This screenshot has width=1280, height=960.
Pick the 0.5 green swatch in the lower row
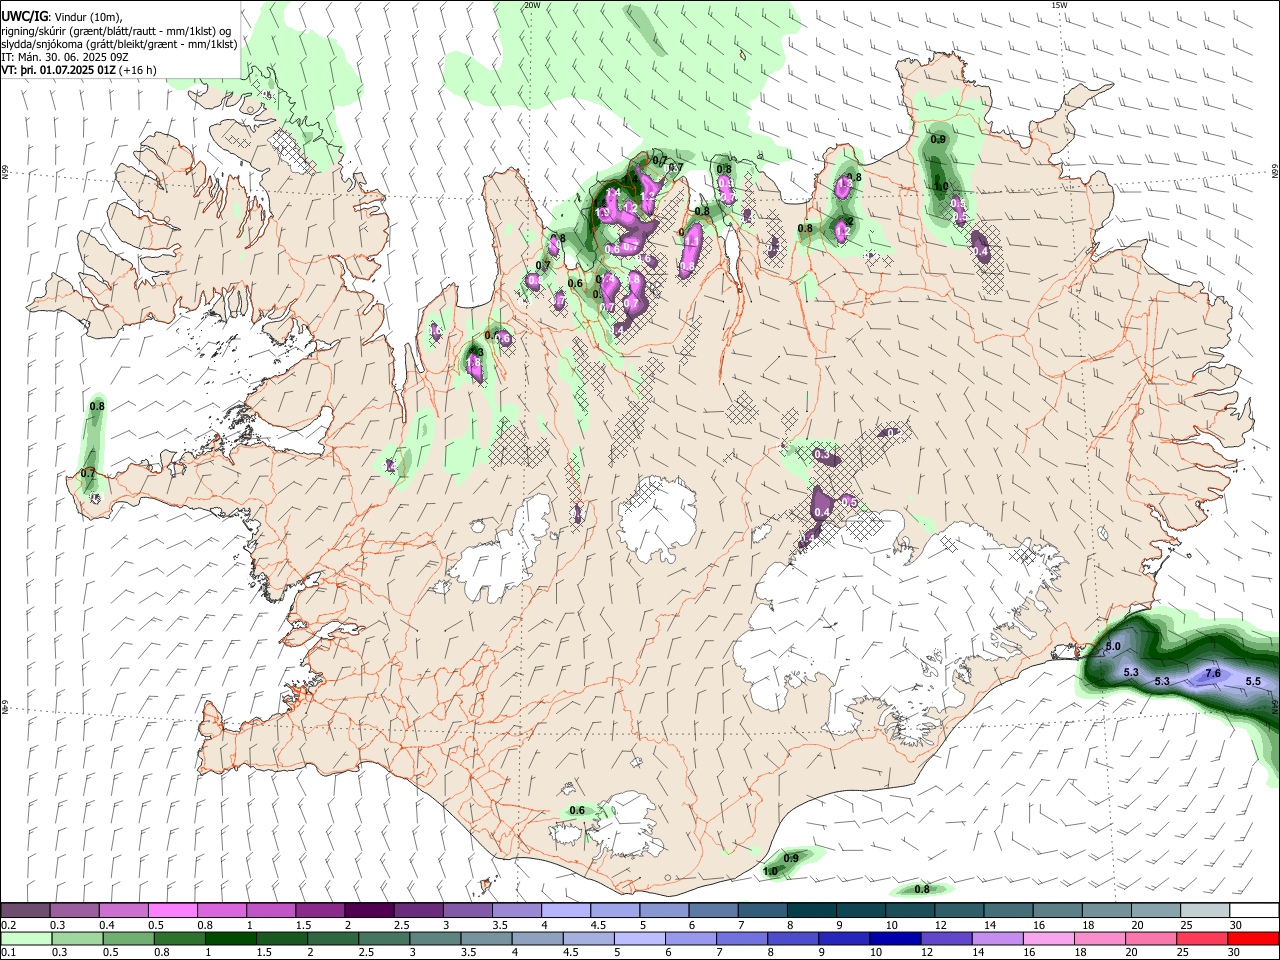(128, 939)
